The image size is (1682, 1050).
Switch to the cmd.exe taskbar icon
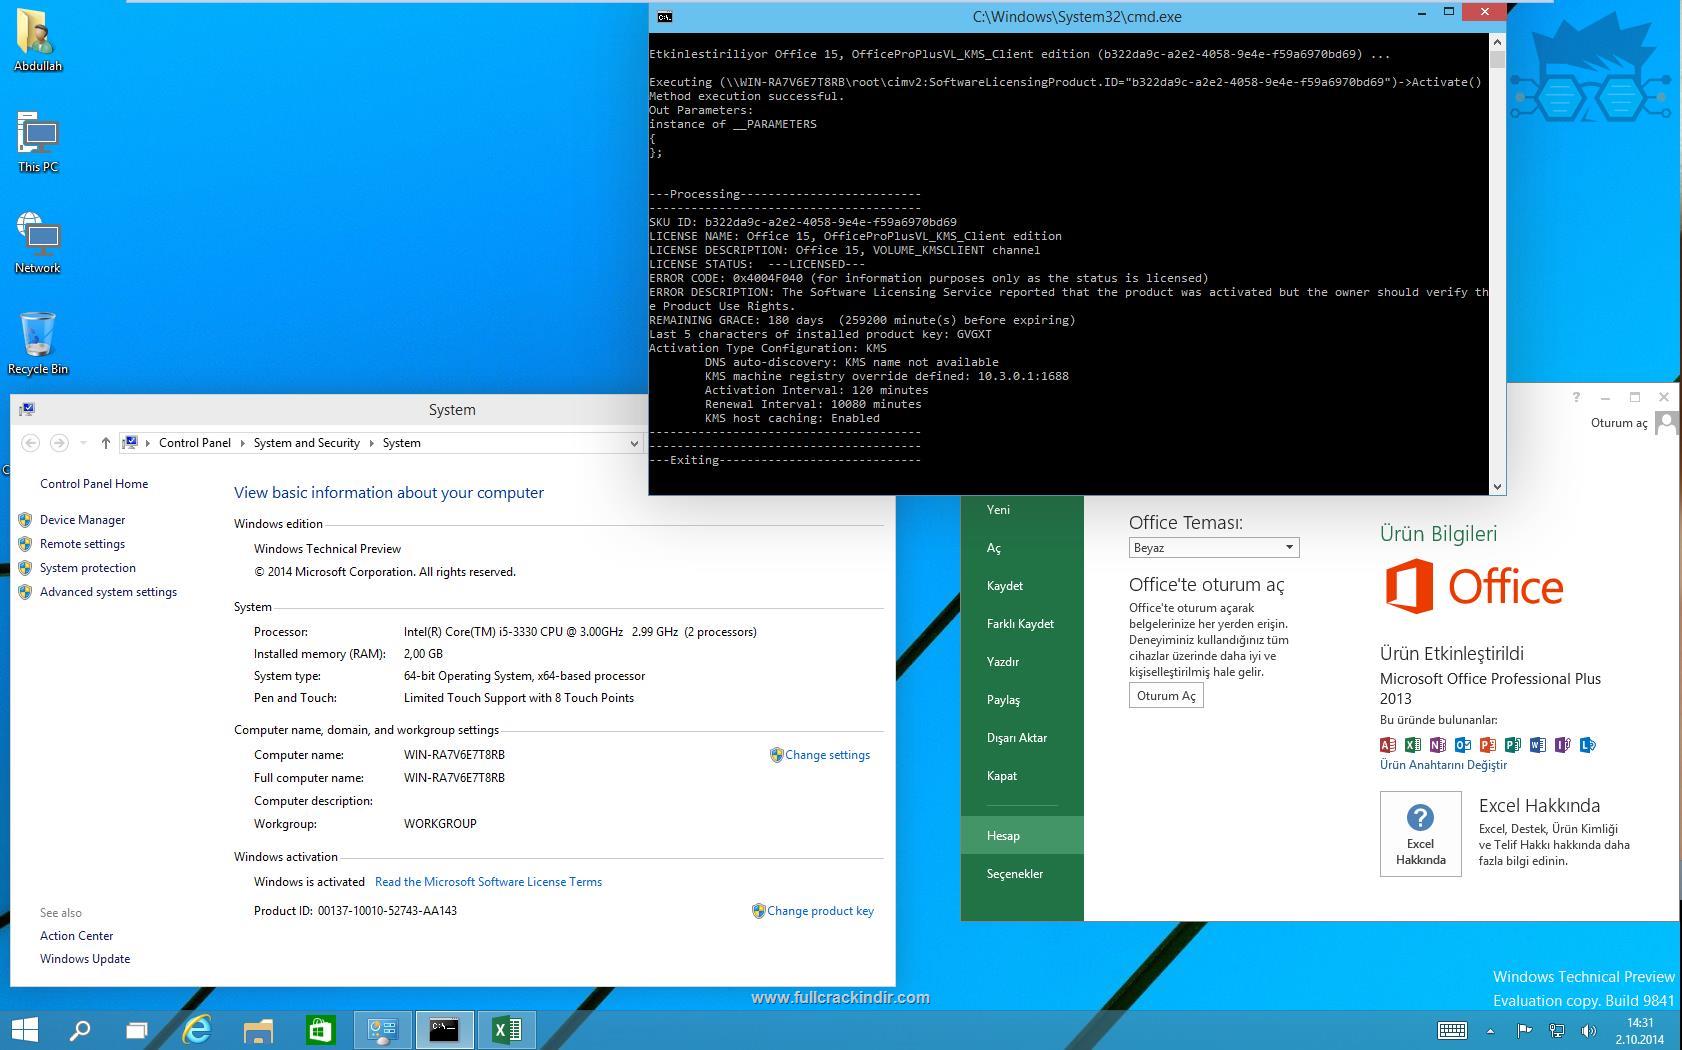444,1030
